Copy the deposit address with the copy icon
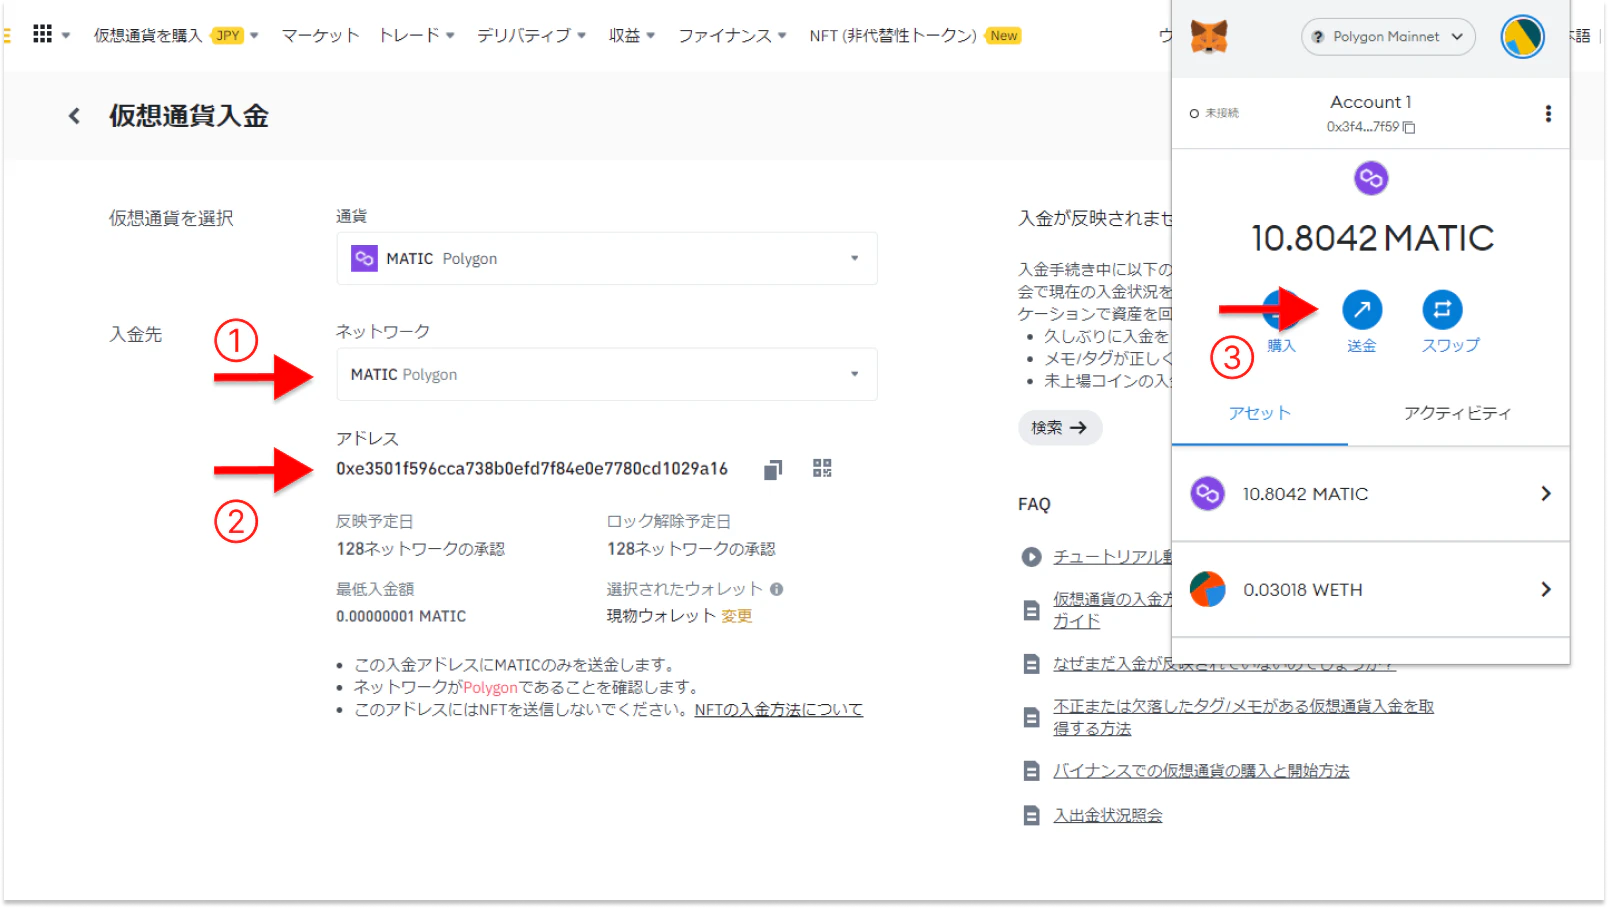1608x908 pixels. click(x=773, y=469)
